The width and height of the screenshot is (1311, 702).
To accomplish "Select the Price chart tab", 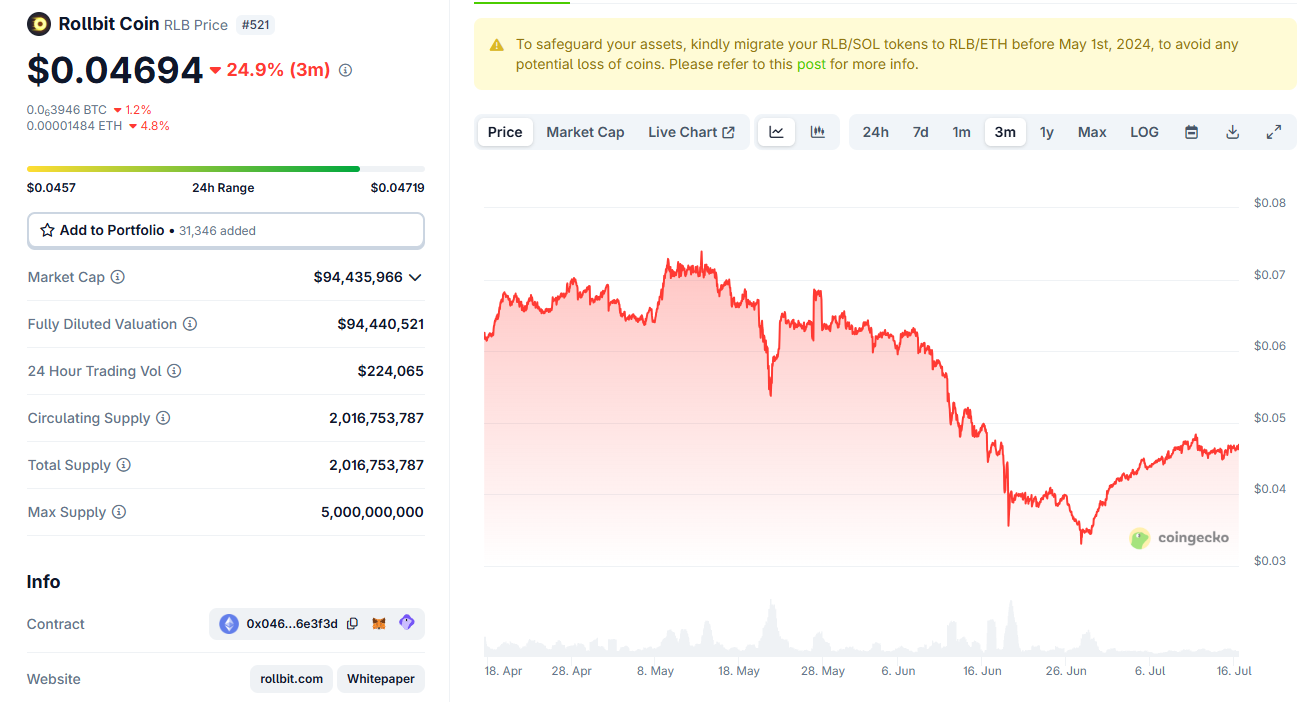I will (505, 132).
